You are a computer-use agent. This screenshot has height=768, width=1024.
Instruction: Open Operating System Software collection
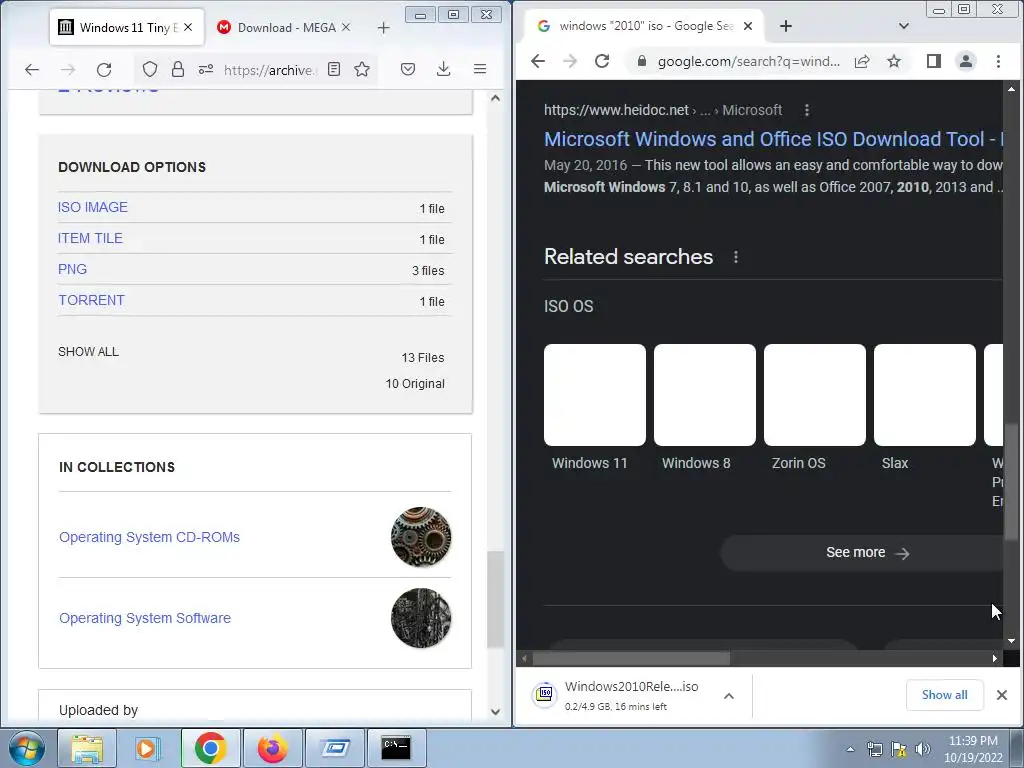tap(145, 618)
